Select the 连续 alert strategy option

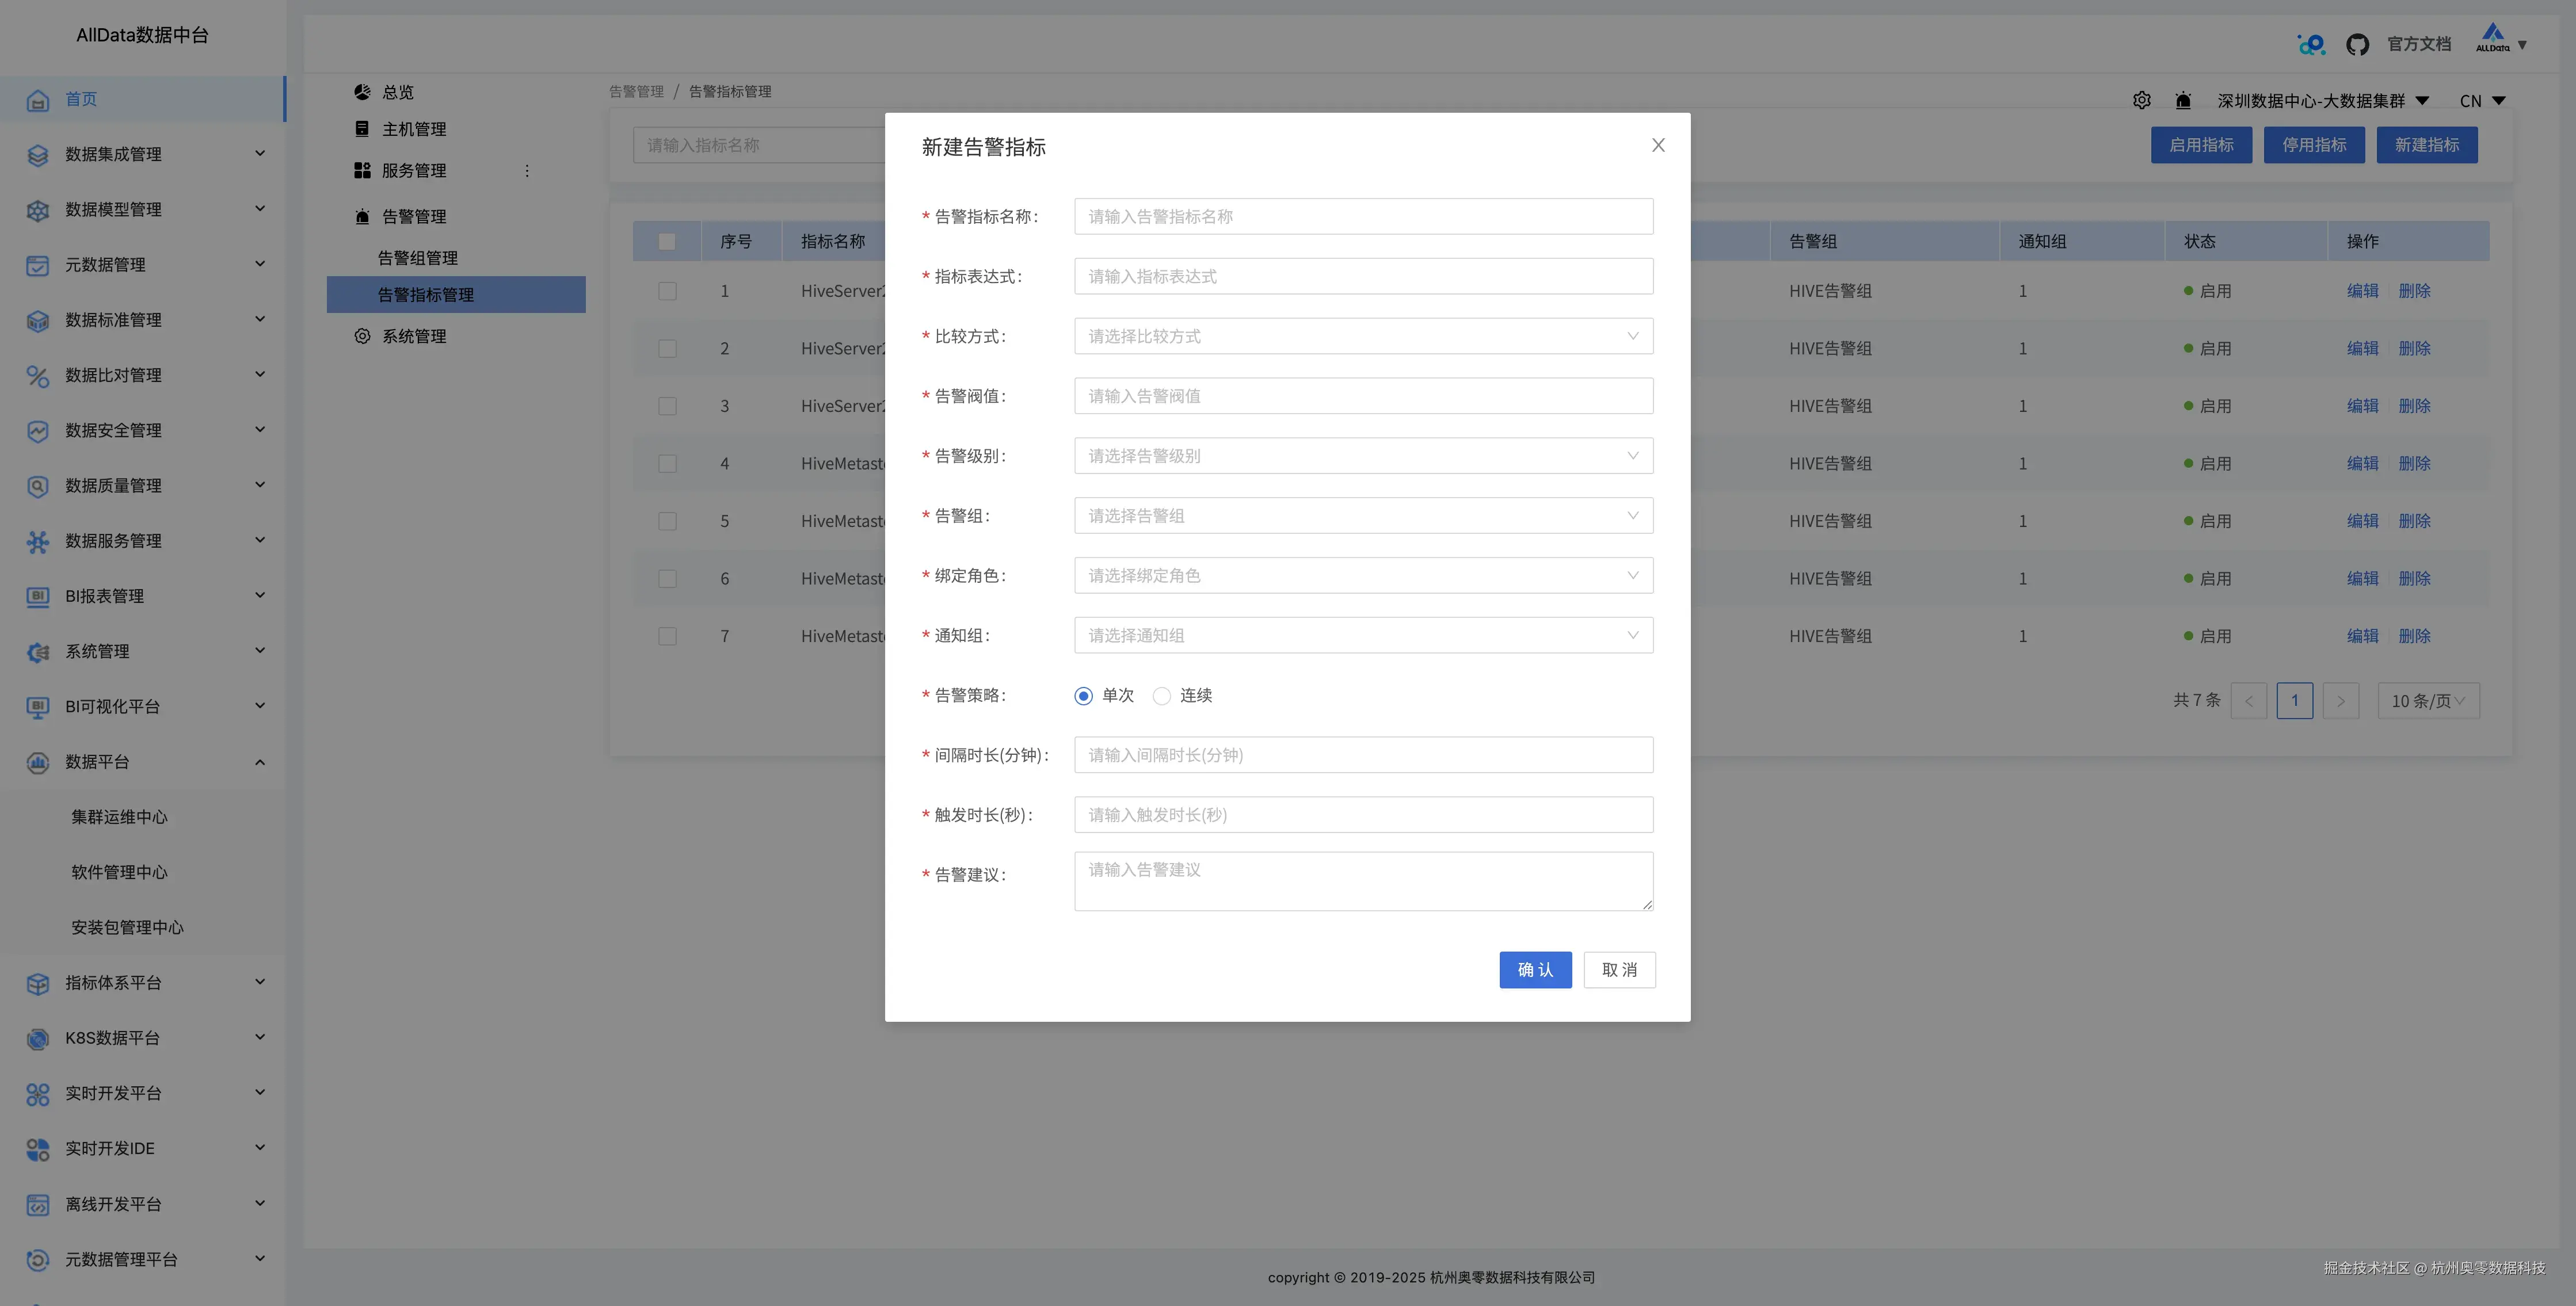point(1161,695)
